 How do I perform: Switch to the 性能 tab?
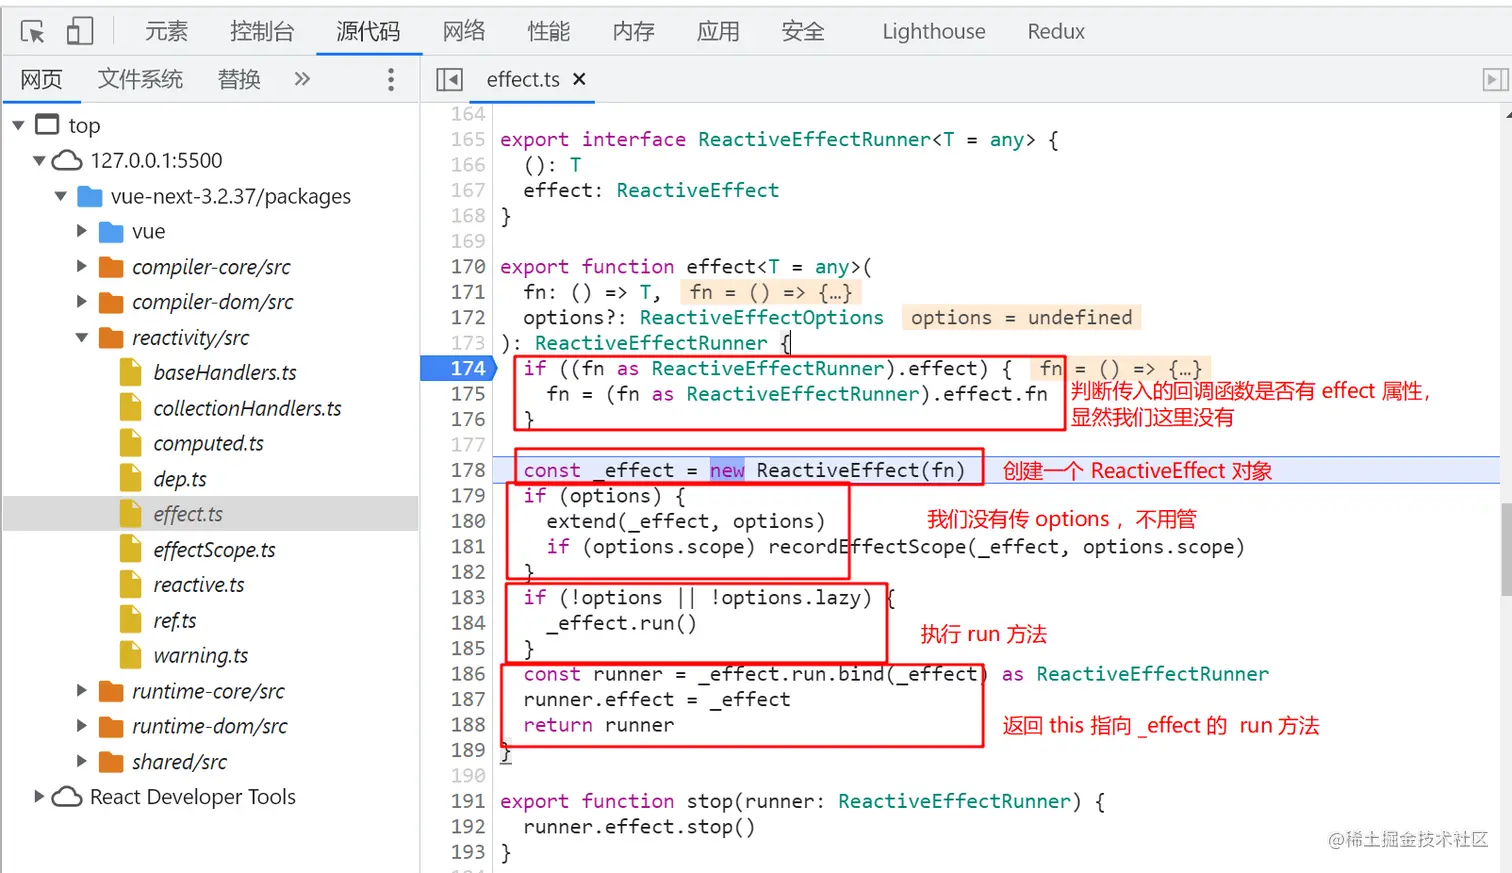549,32
